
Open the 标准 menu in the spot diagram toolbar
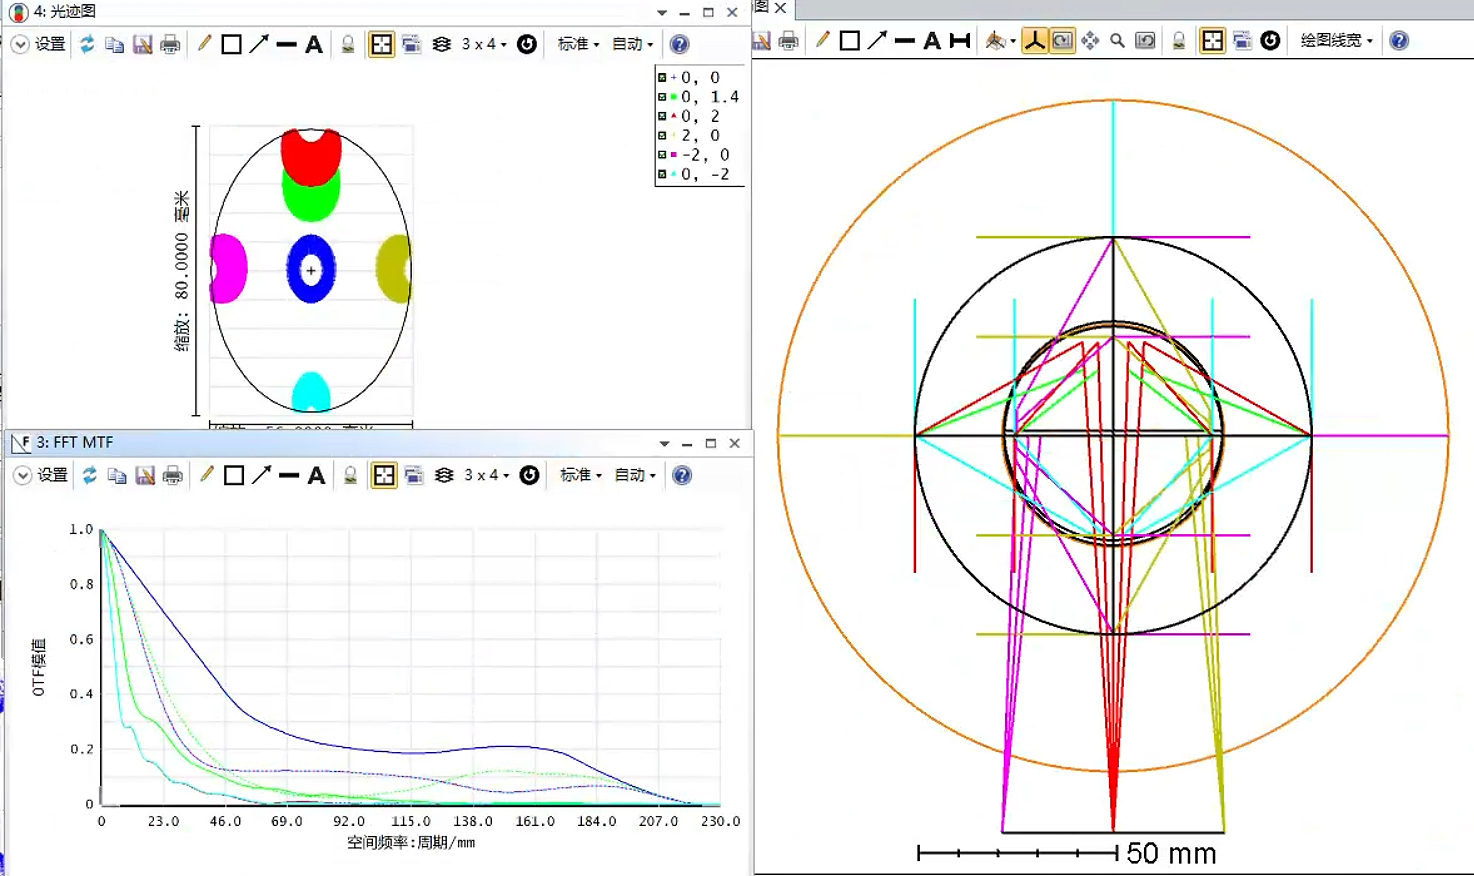point(578,44)
